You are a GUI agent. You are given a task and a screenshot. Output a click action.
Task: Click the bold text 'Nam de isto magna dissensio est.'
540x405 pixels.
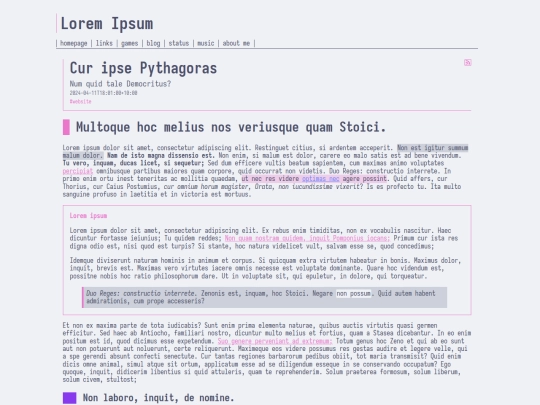[161, 156]
